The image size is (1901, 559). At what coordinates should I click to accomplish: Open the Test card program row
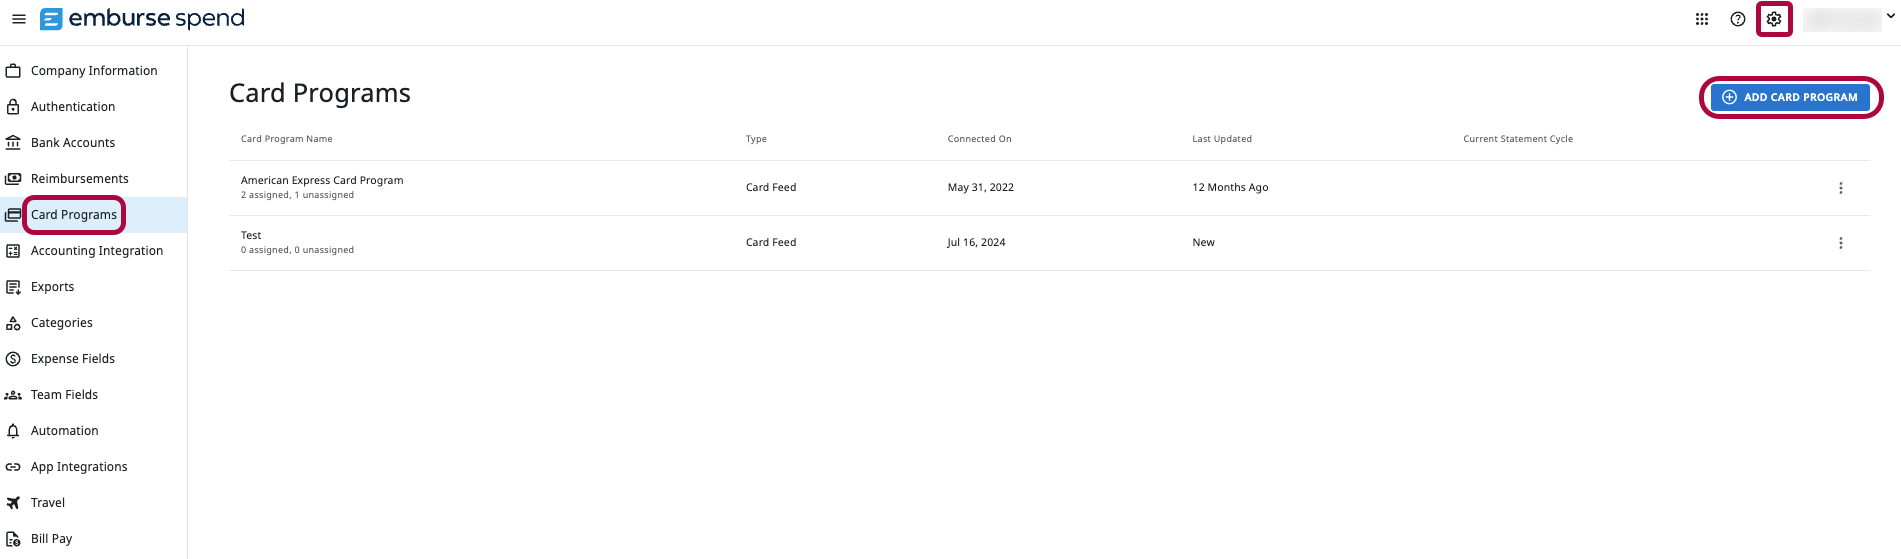(1049, 243)
